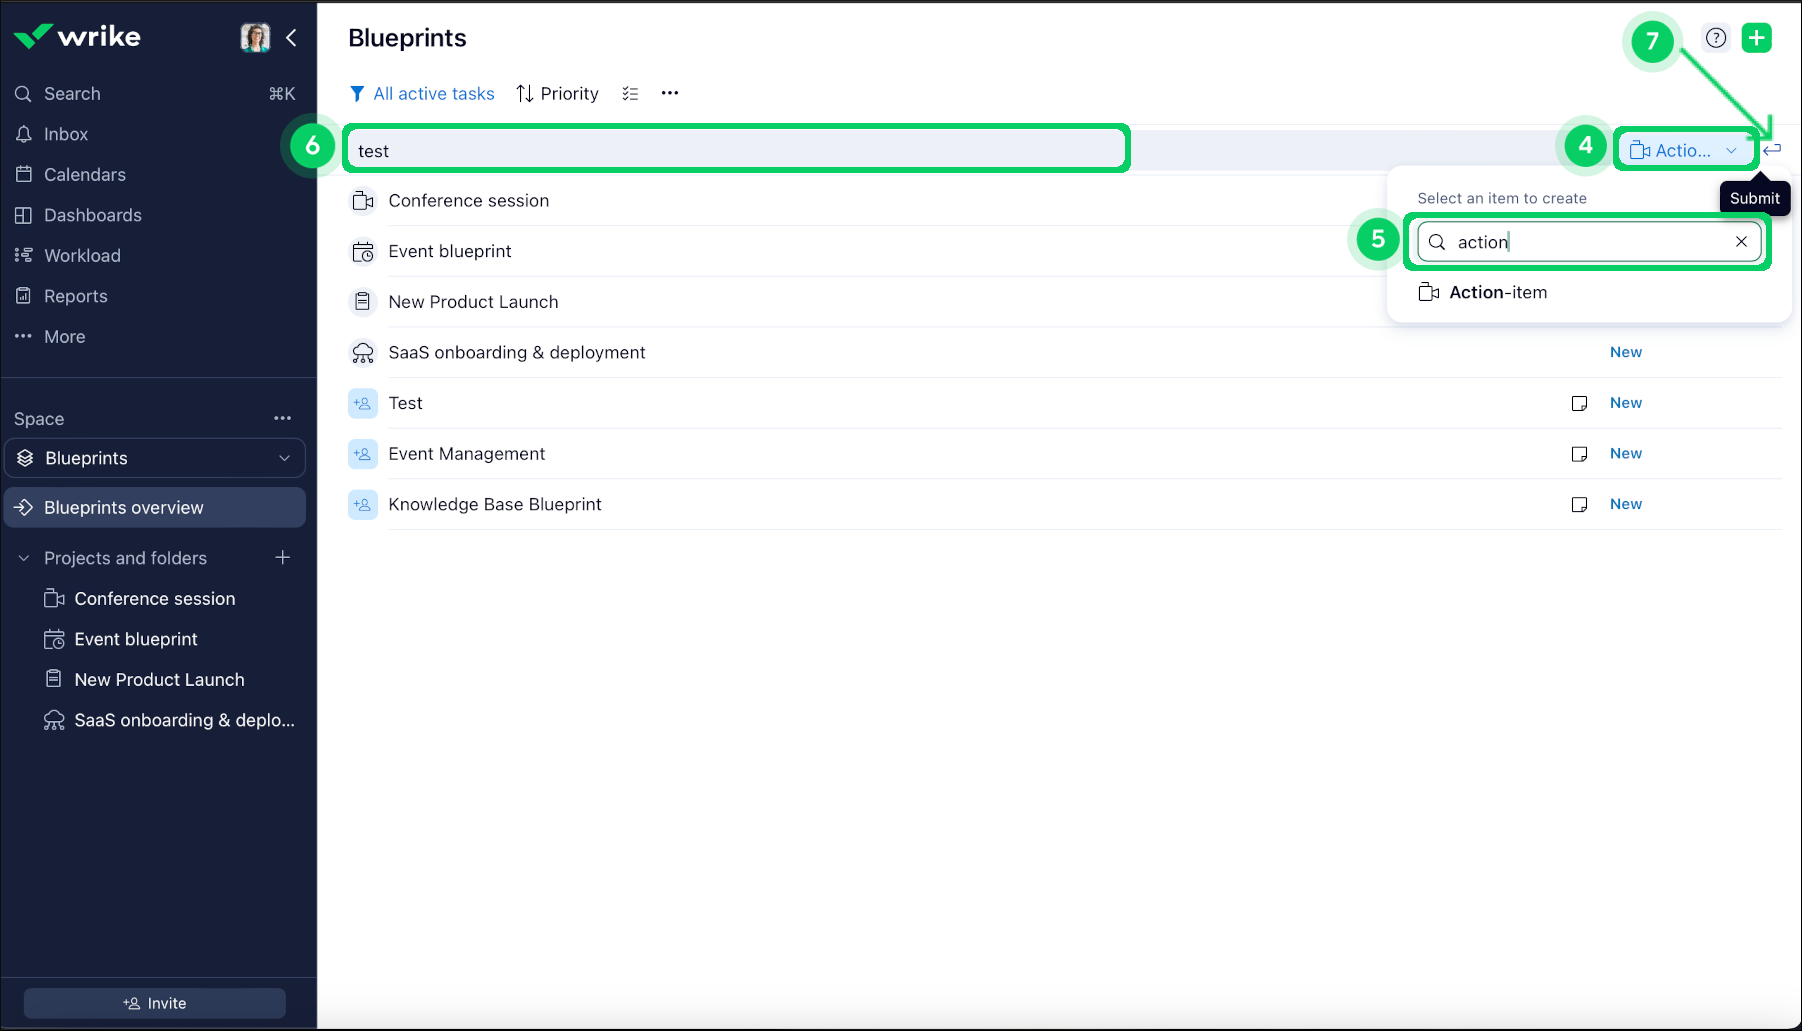The height and width of the screenshot is (1031, 1802).
Task: Click the action search field
Action: (x=1589, y=242)
